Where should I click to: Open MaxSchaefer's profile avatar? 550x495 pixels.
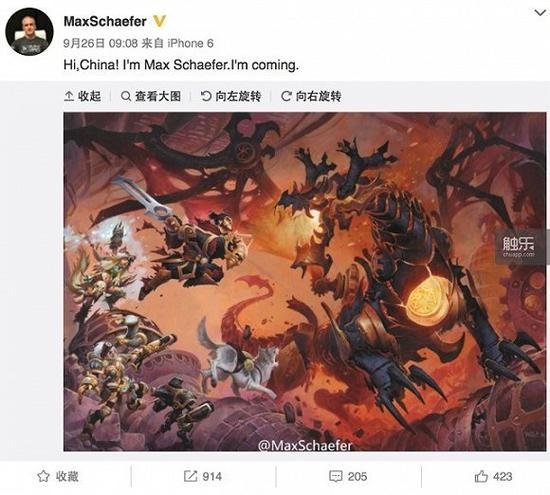coord(29,32)
